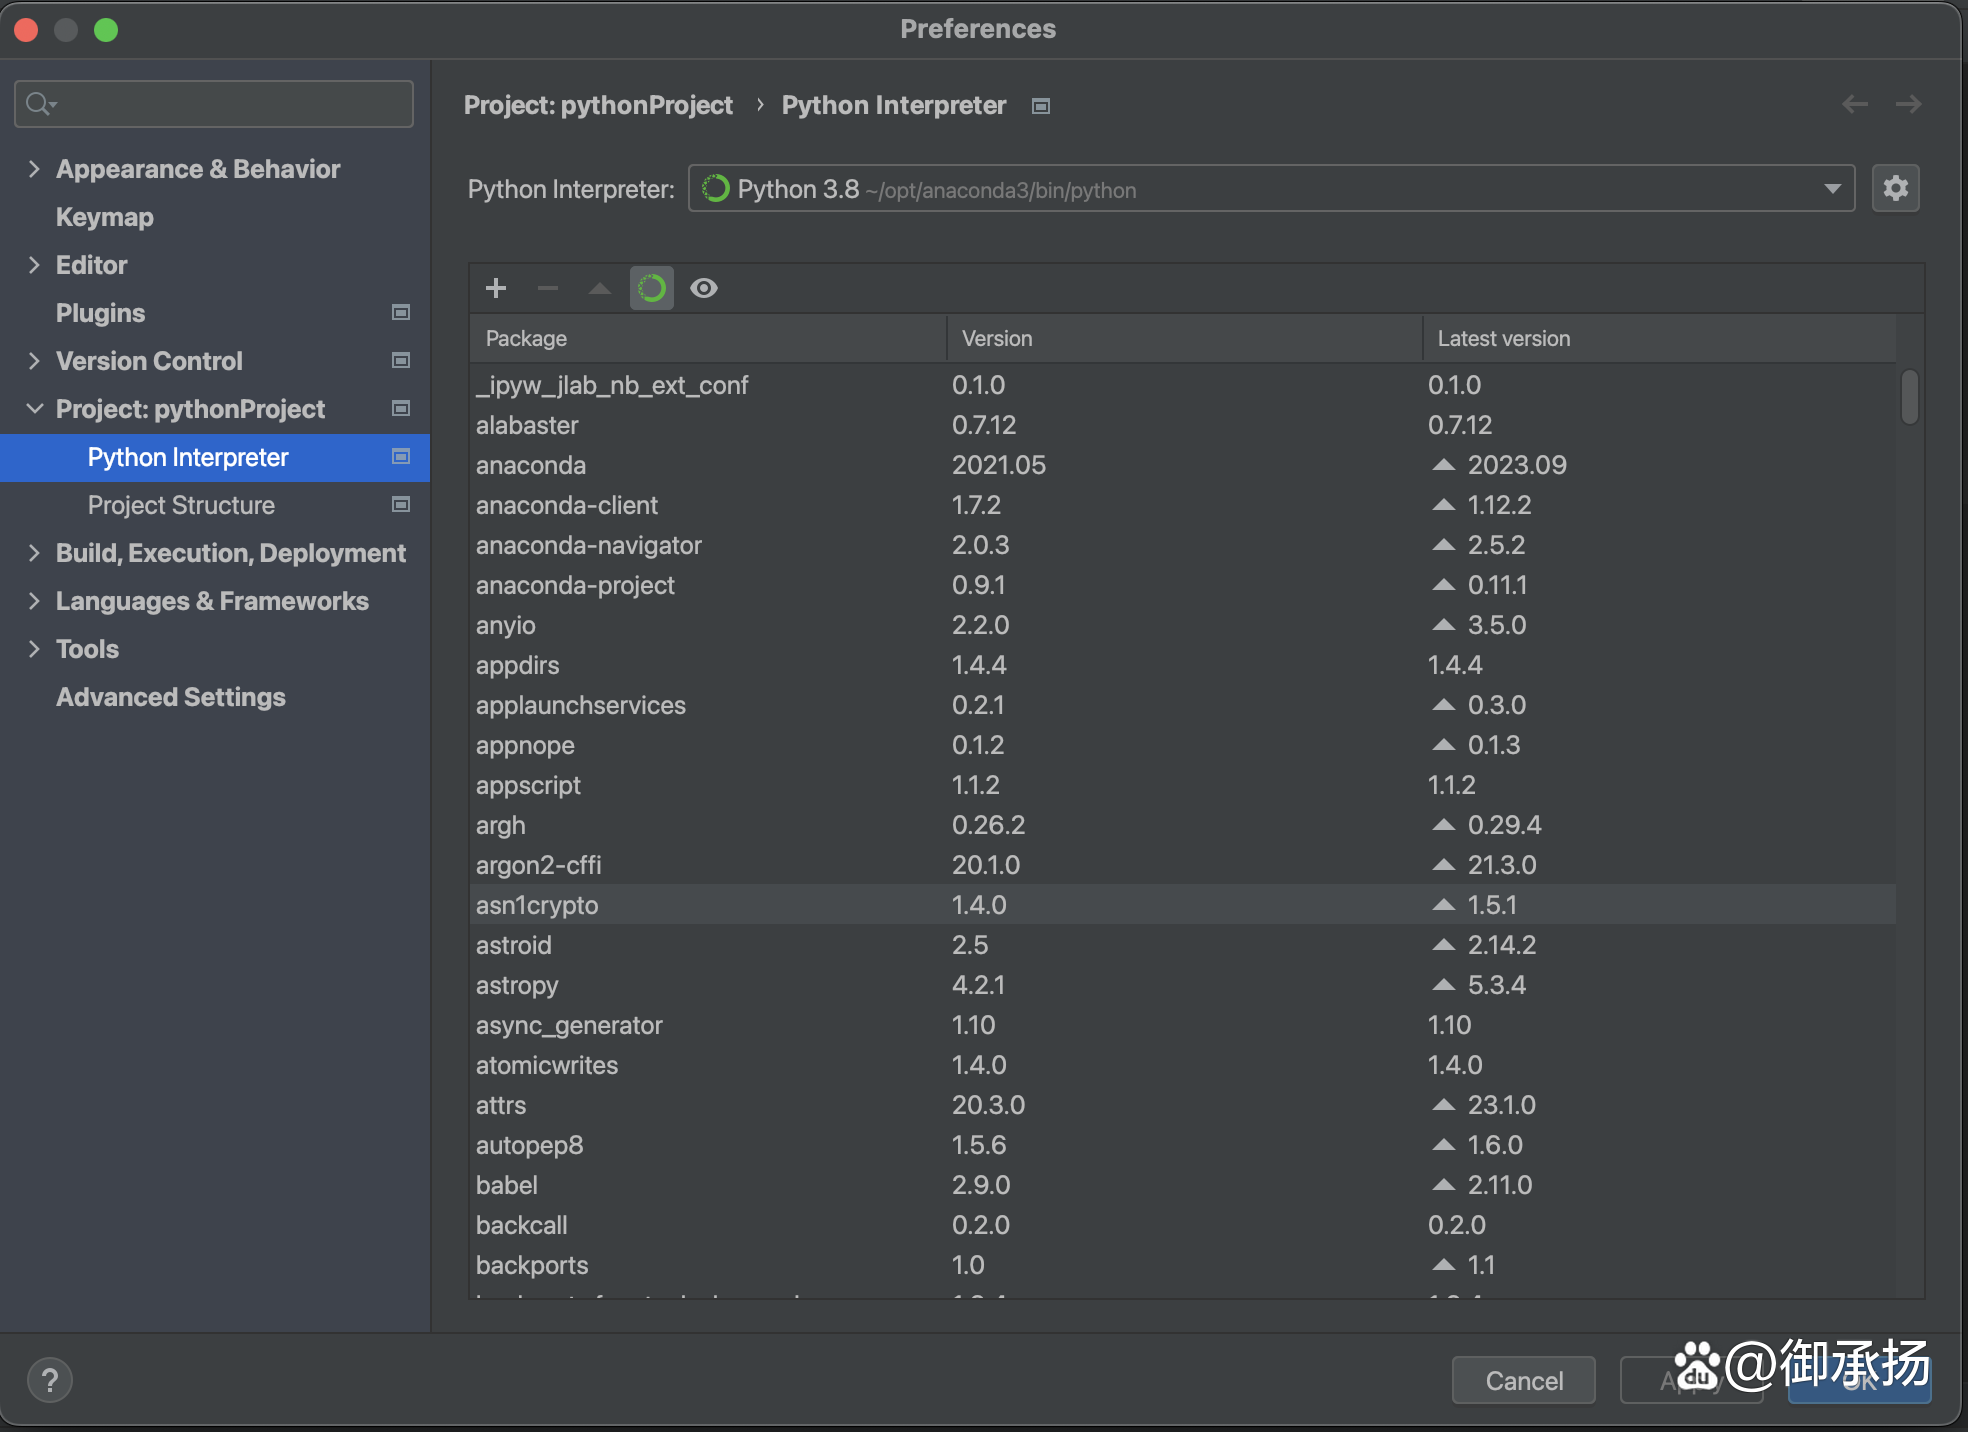
Task: Click project-level icon next to Plugins
Action: [x=401, y=313]
